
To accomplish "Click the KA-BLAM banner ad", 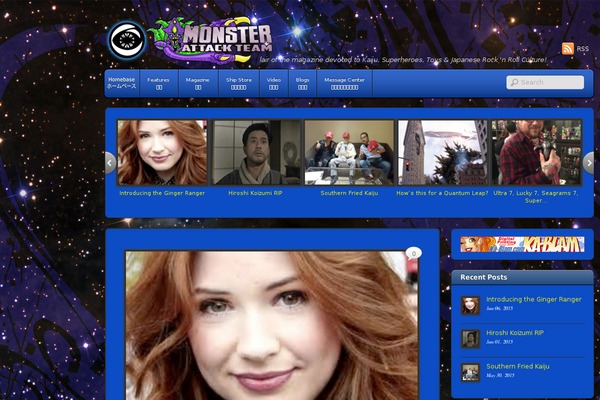I will [522, 244].
